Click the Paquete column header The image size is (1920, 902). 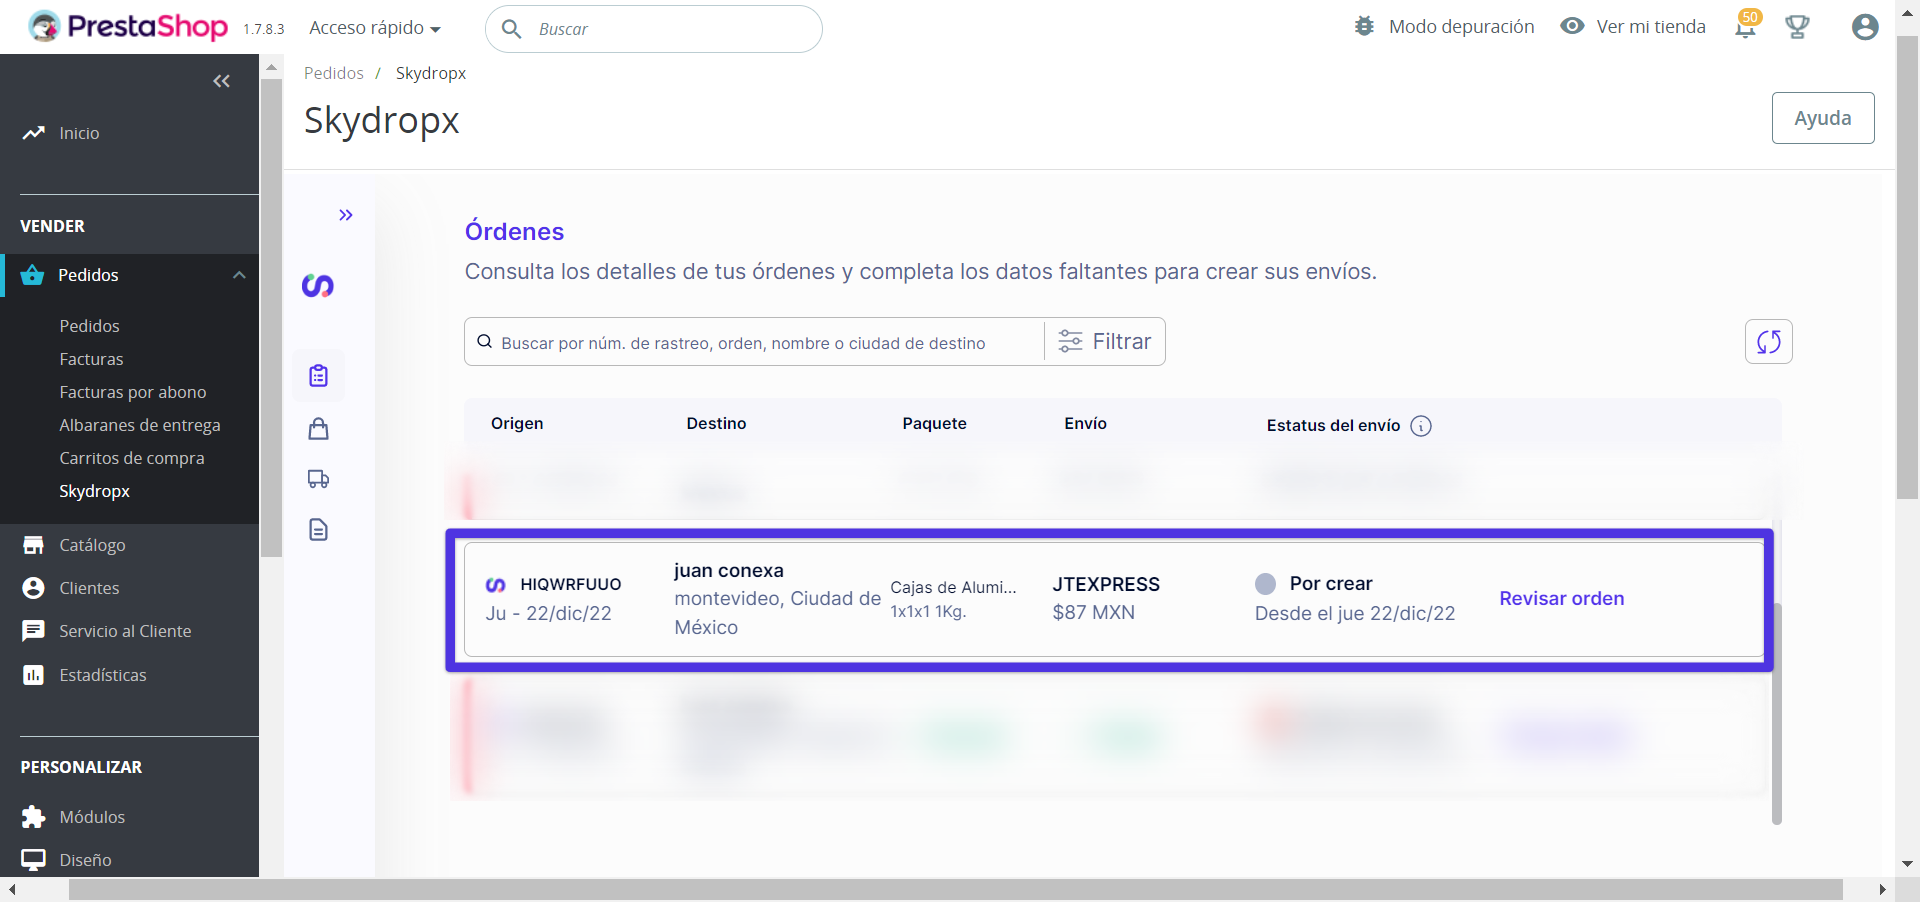tap(935, 423)
